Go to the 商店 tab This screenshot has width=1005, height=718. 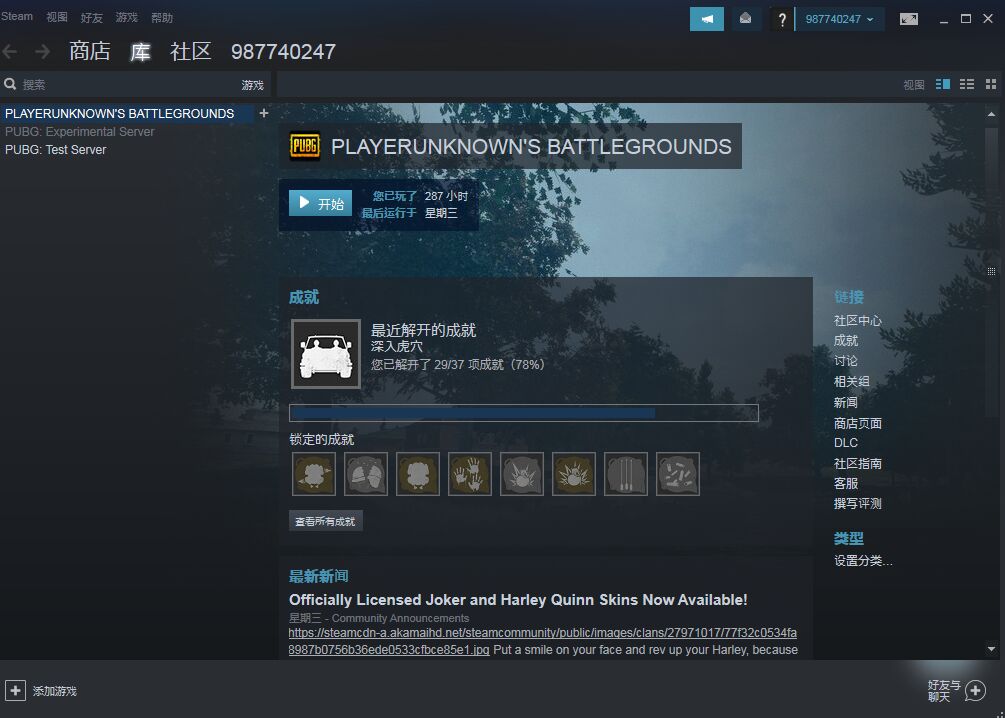(x=90, y=51)
